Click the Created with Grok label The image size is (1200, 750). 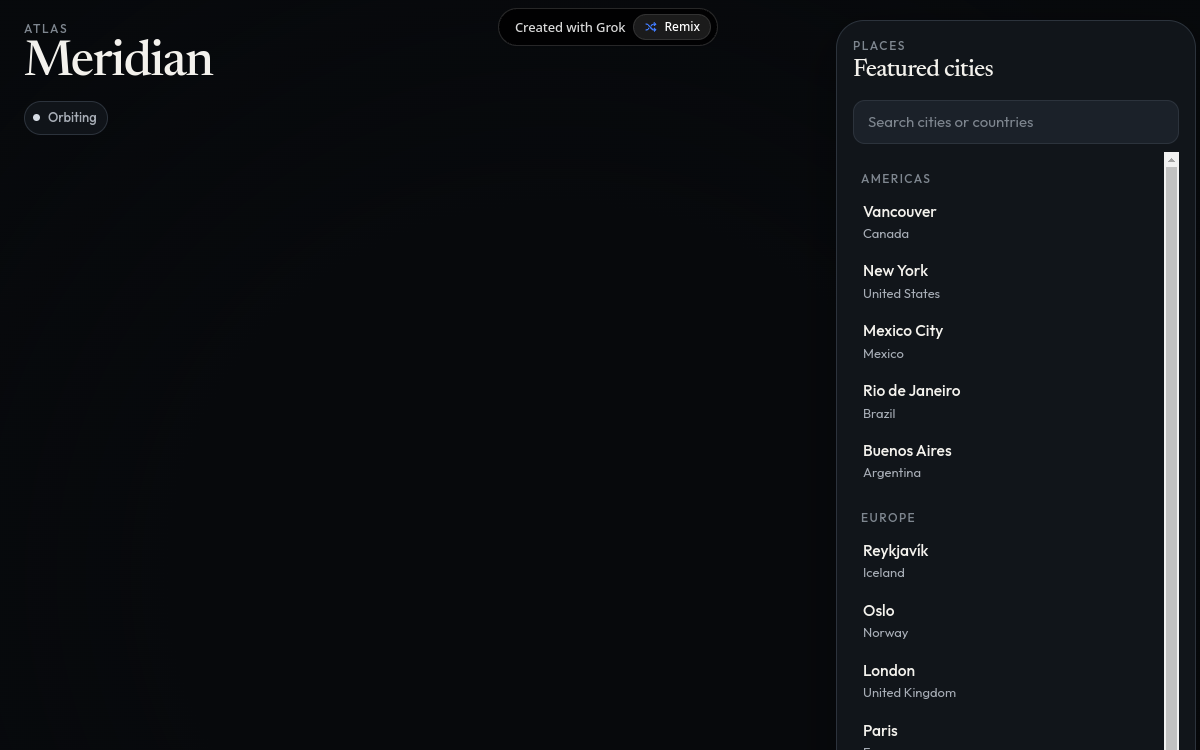pyautogui.click(x=570, y=27)
